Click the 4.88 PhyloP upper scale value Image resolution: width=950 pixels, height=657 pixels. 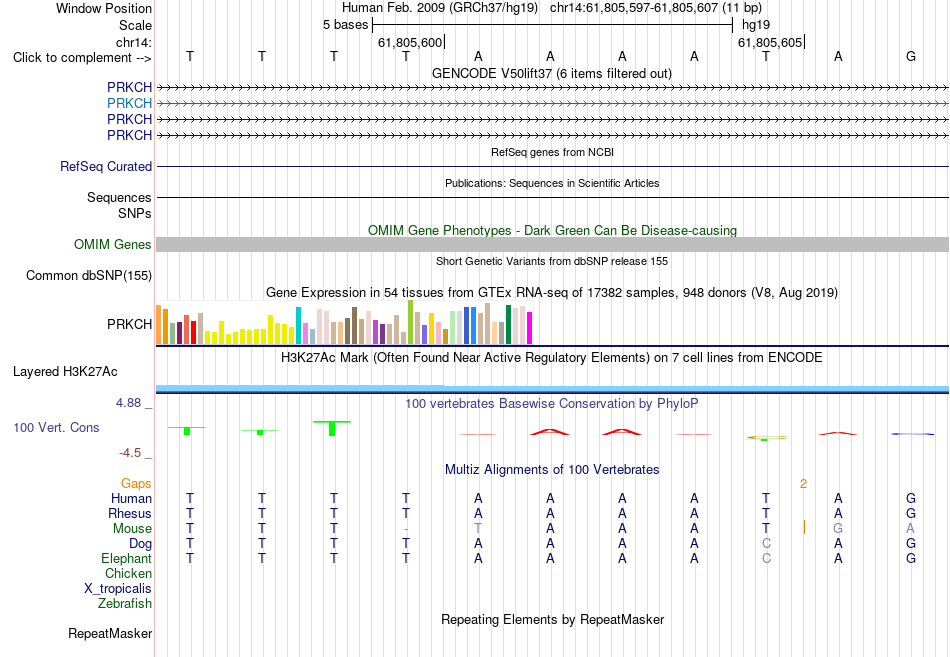(x=128, y=402)
